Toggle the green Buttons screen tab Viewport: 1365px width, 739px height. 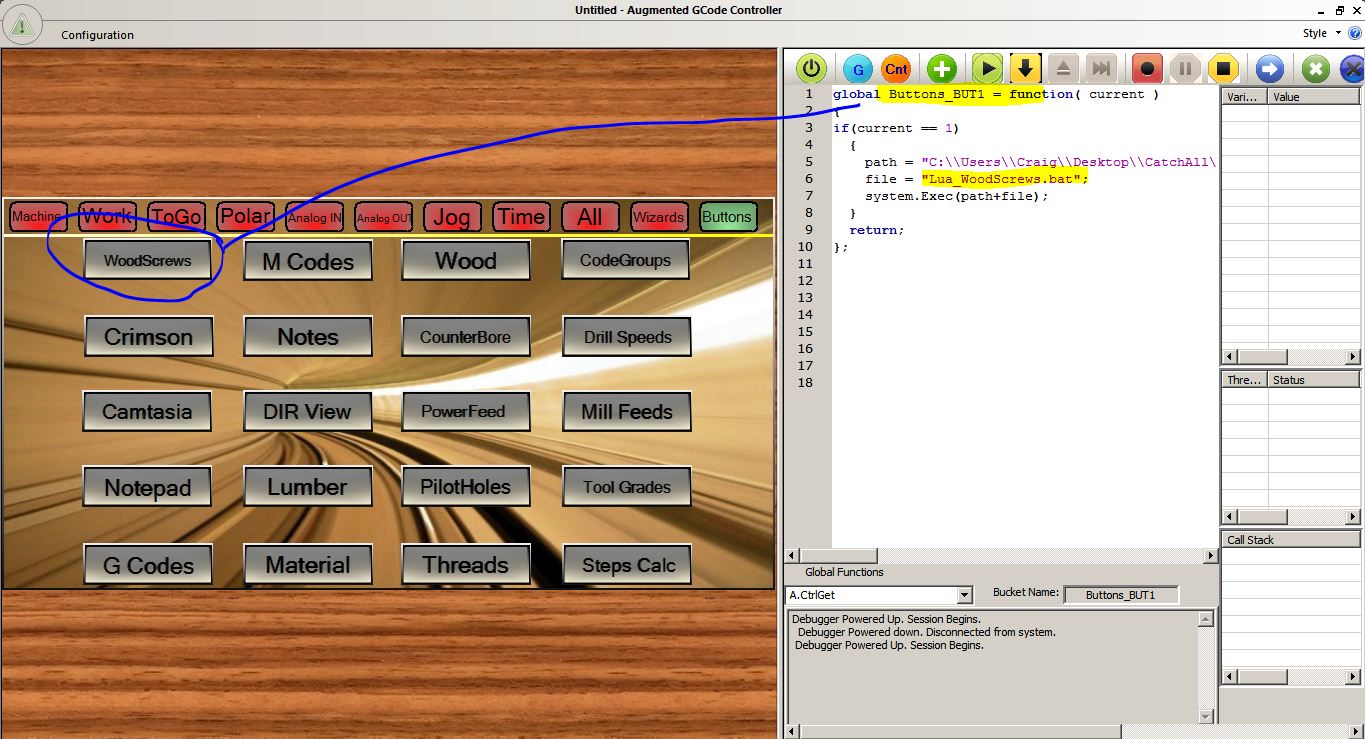click(727, 217)
